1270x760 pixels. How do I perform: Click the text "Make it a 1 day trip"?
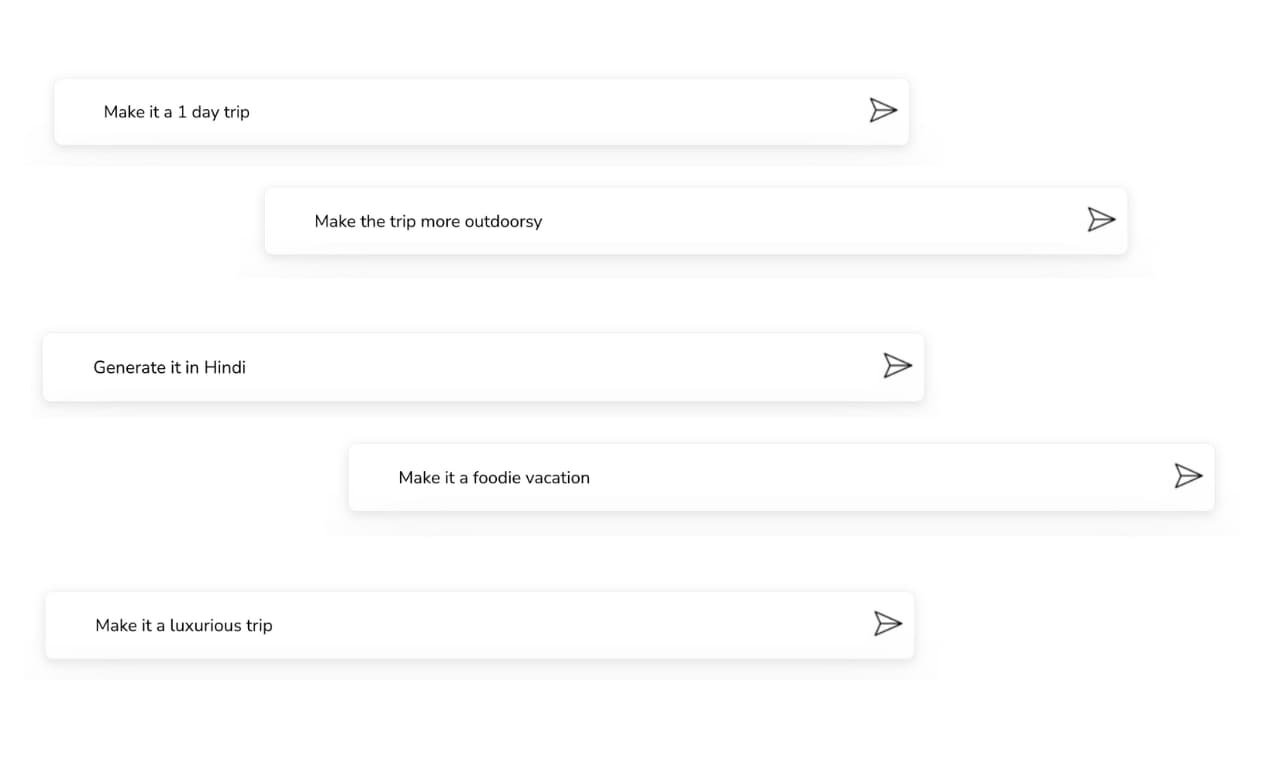[177, 112]
